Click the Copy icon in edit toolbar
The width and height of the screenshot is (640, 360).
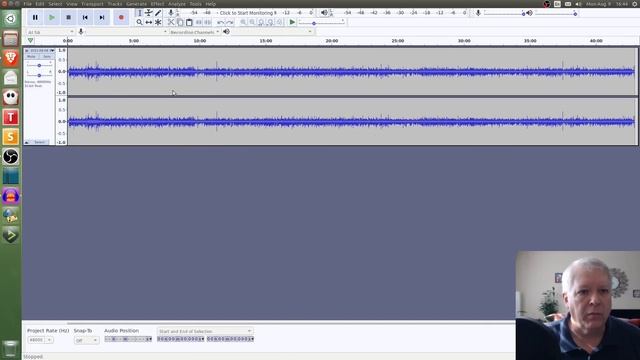(x=180, y=22)
